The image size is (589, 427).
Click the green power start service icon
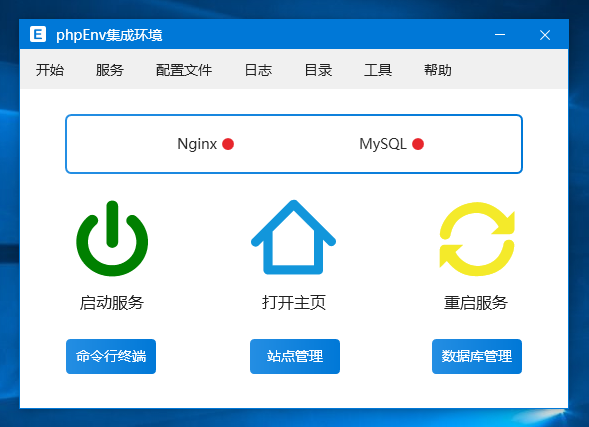coord(112,238)
